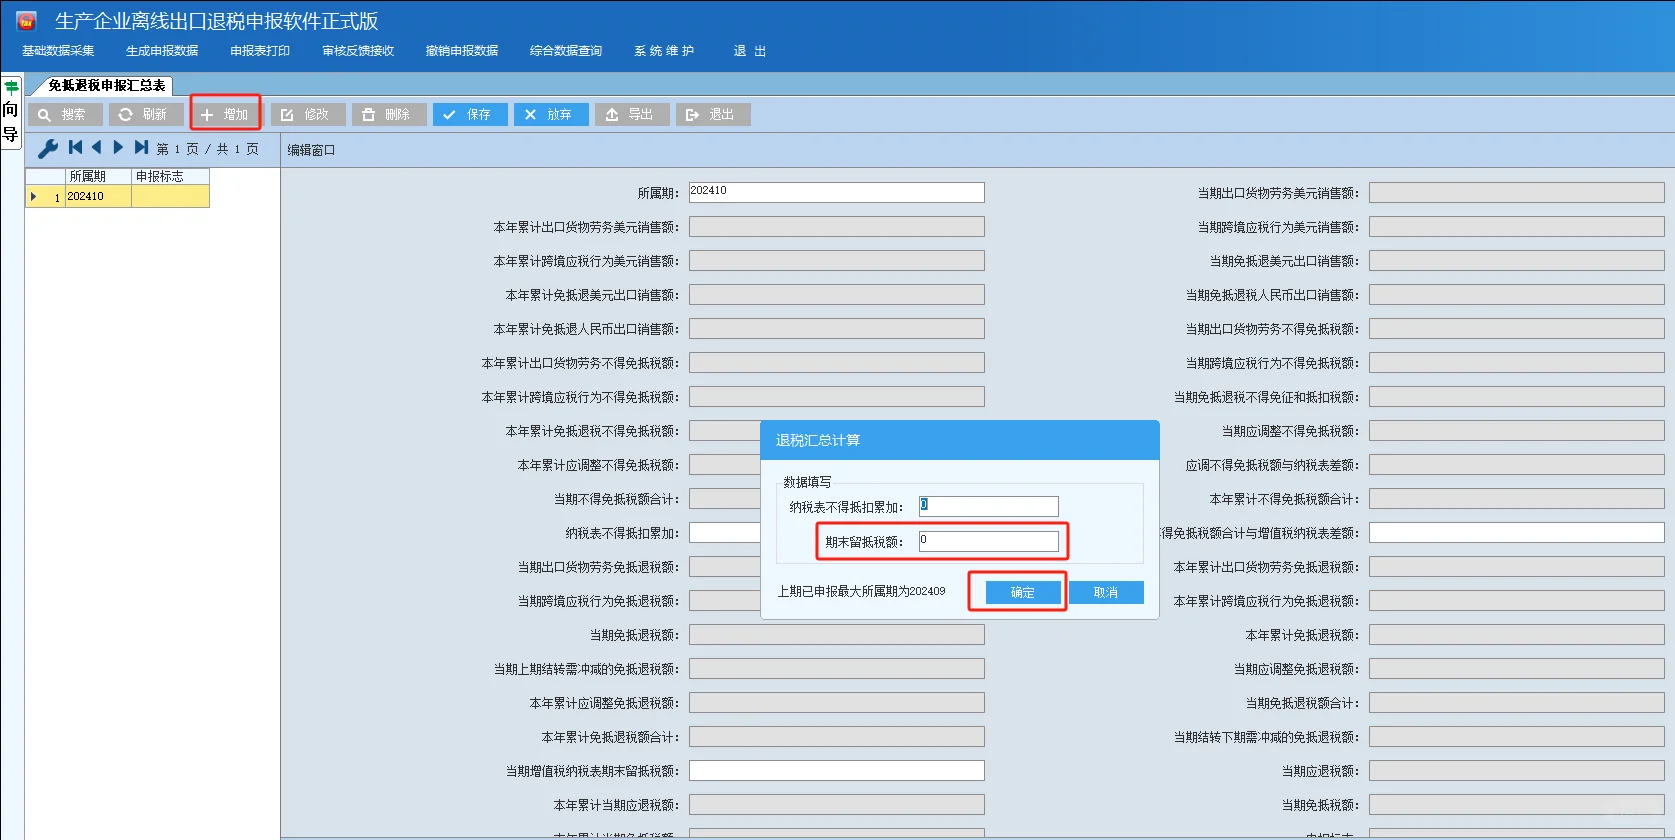Open the 申报表打印 menu
The width and height of the screenshot is (1675, 840).
260,51
